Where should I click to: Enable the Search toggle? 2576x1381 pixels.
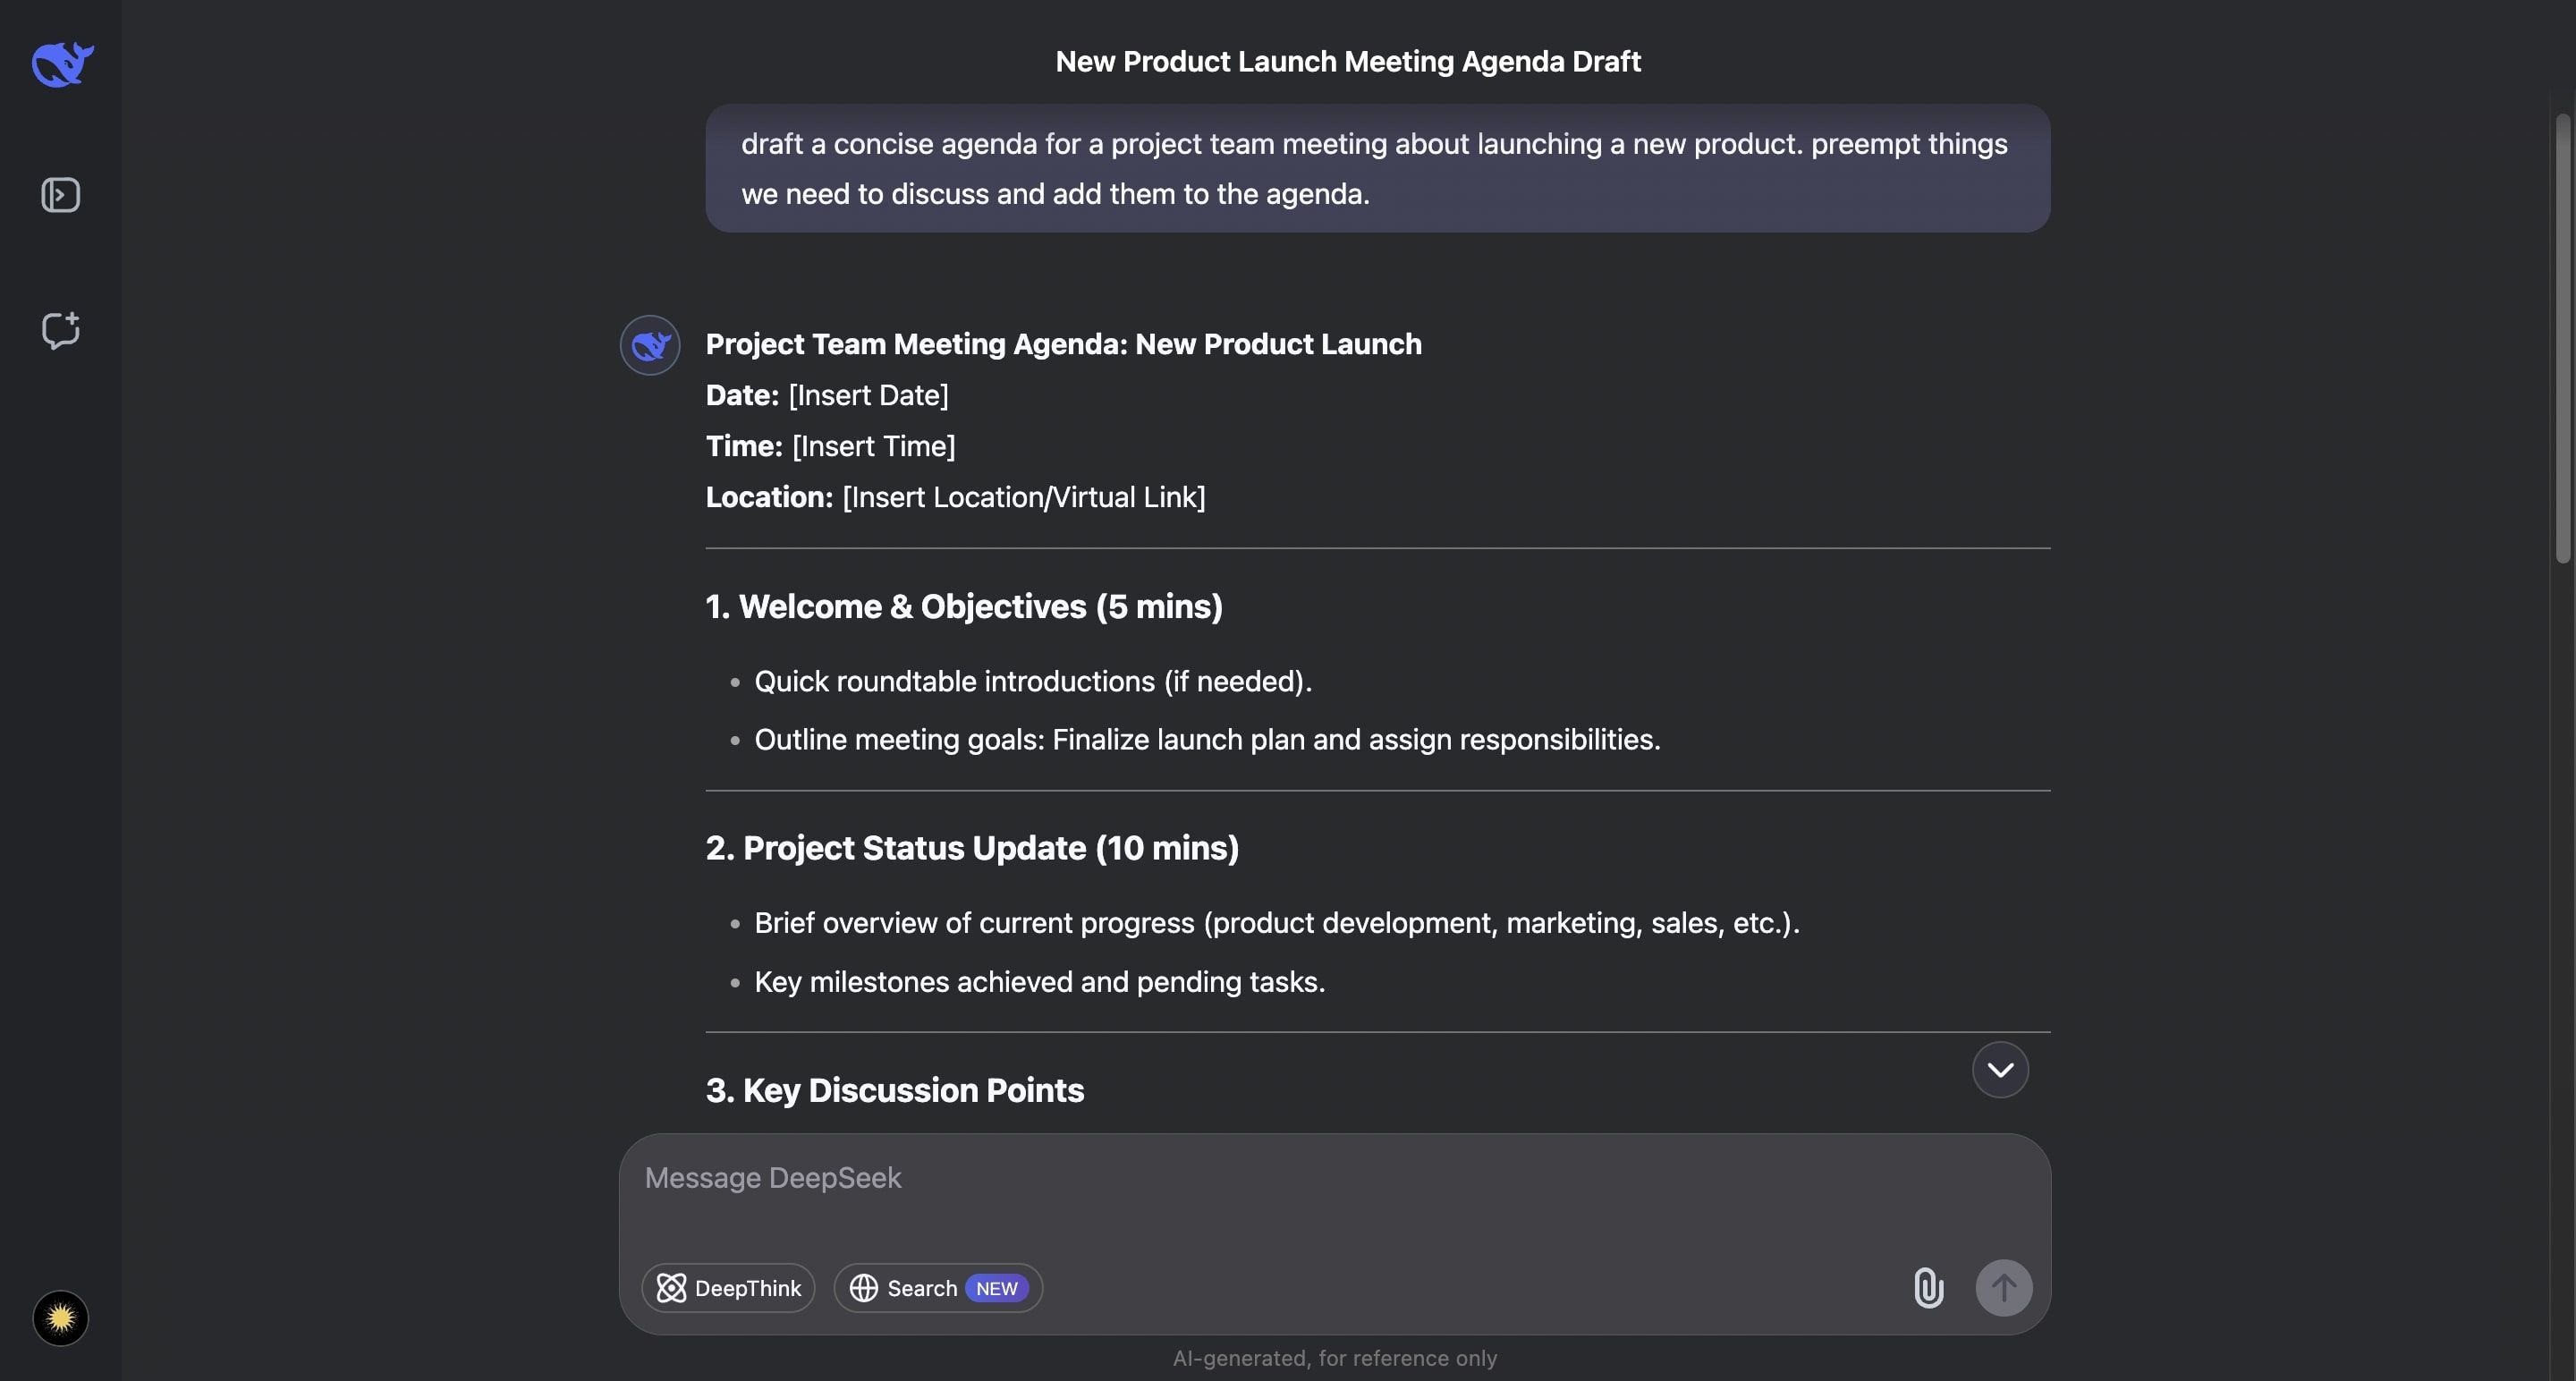point(920,1288)
